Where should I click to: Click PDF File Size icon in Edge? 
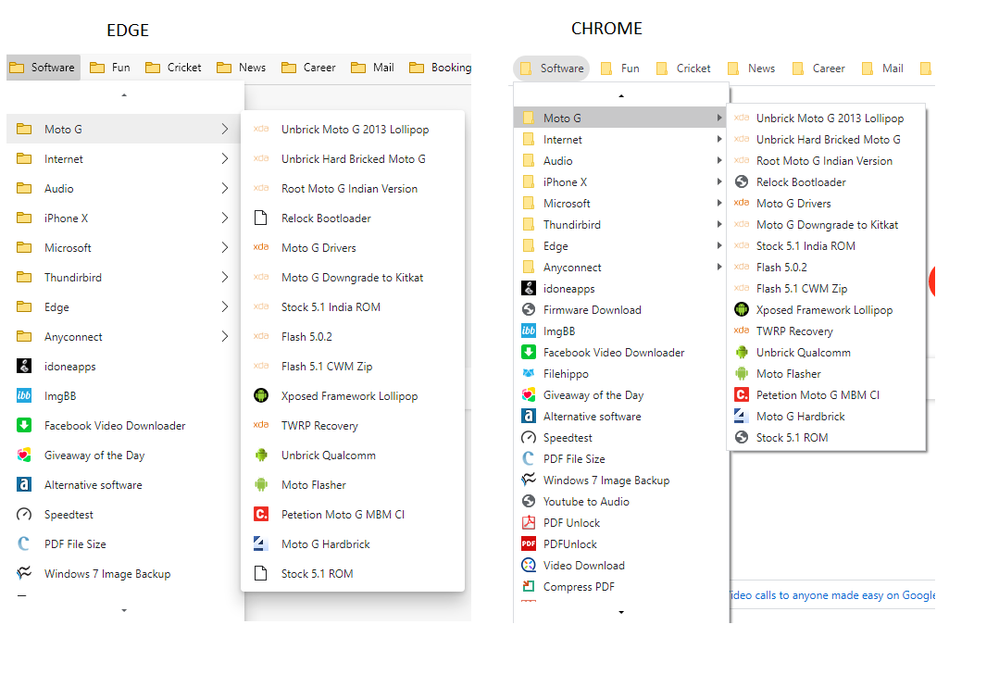pos(24,544)
